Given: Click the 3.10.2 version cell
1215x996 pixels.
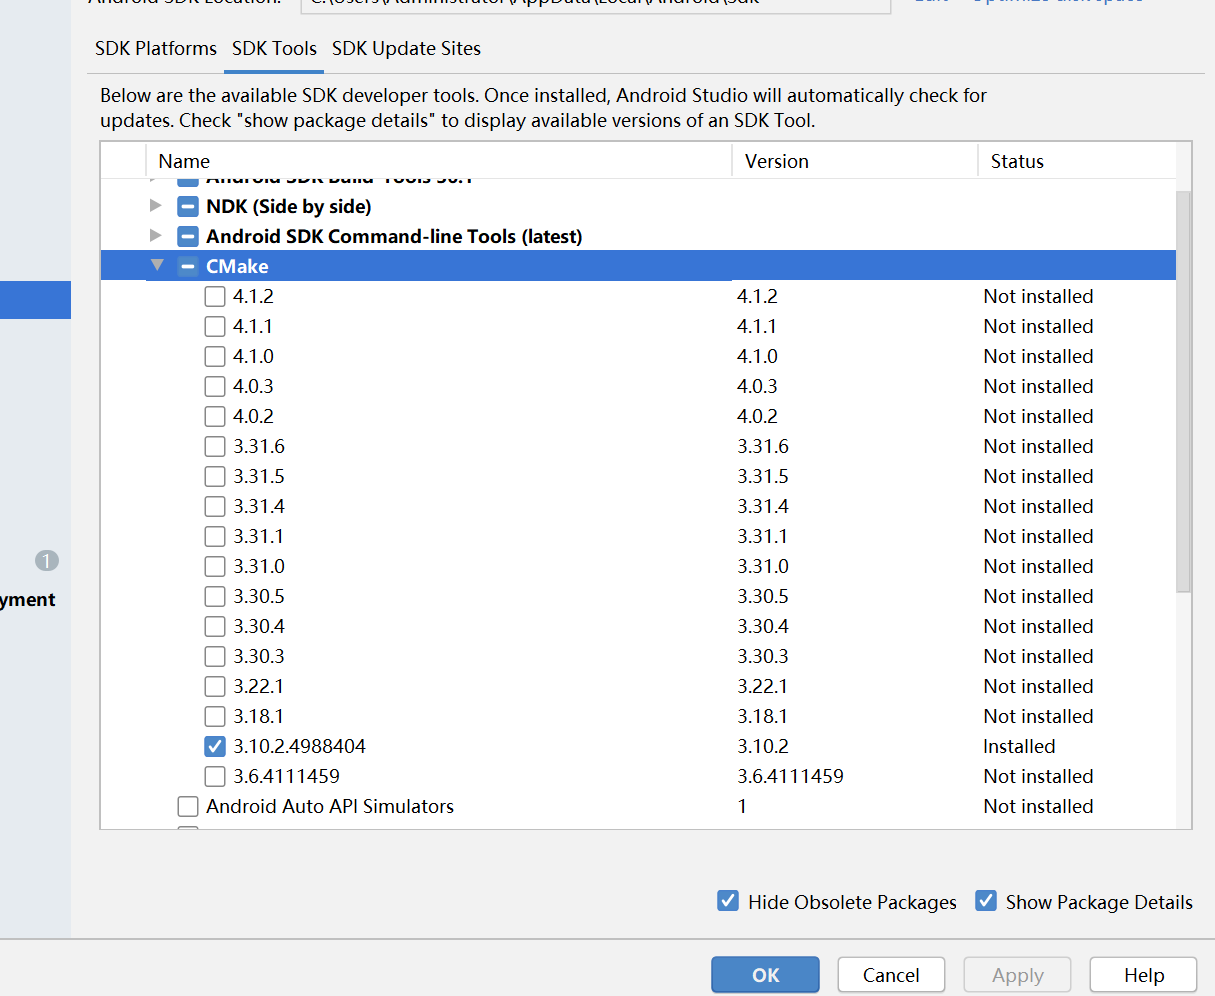Looking at the screenshot, I should (763, 746).
